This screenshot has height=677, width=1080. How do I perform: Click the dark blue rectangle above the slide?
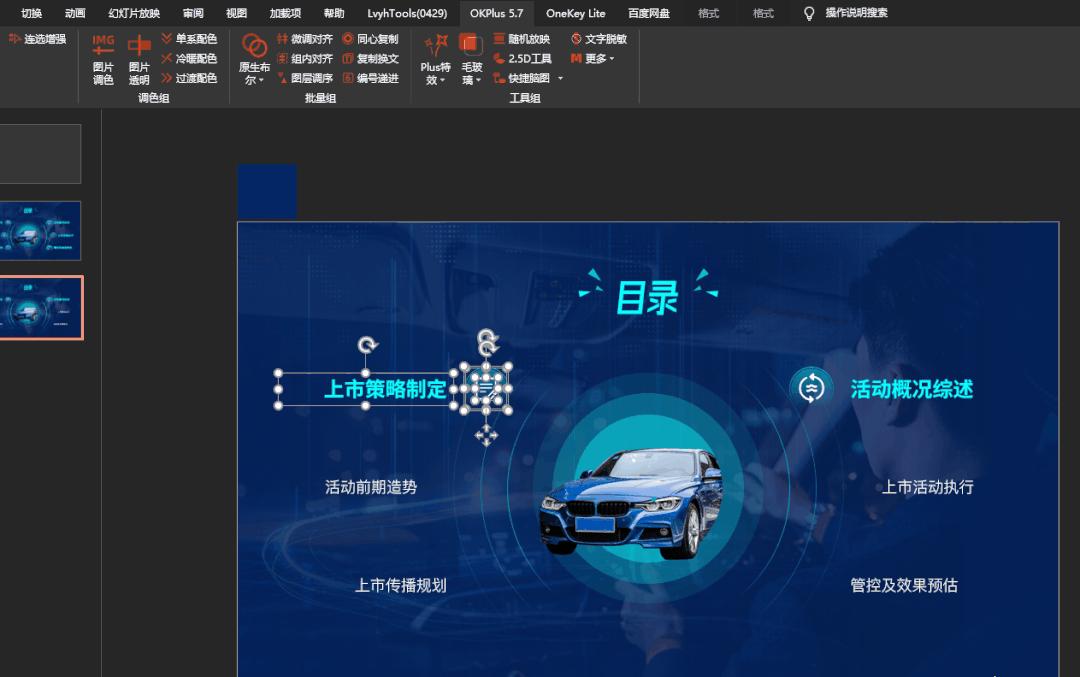pyautogui.click(x=266, y=190)
